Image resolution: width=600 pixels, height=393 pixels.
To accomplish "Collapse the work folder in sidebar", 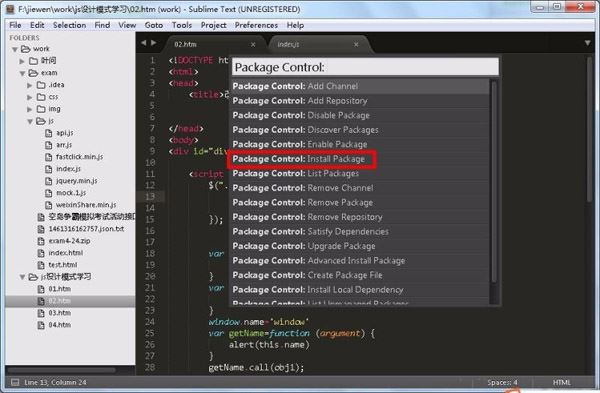I will tap(15, 49).
